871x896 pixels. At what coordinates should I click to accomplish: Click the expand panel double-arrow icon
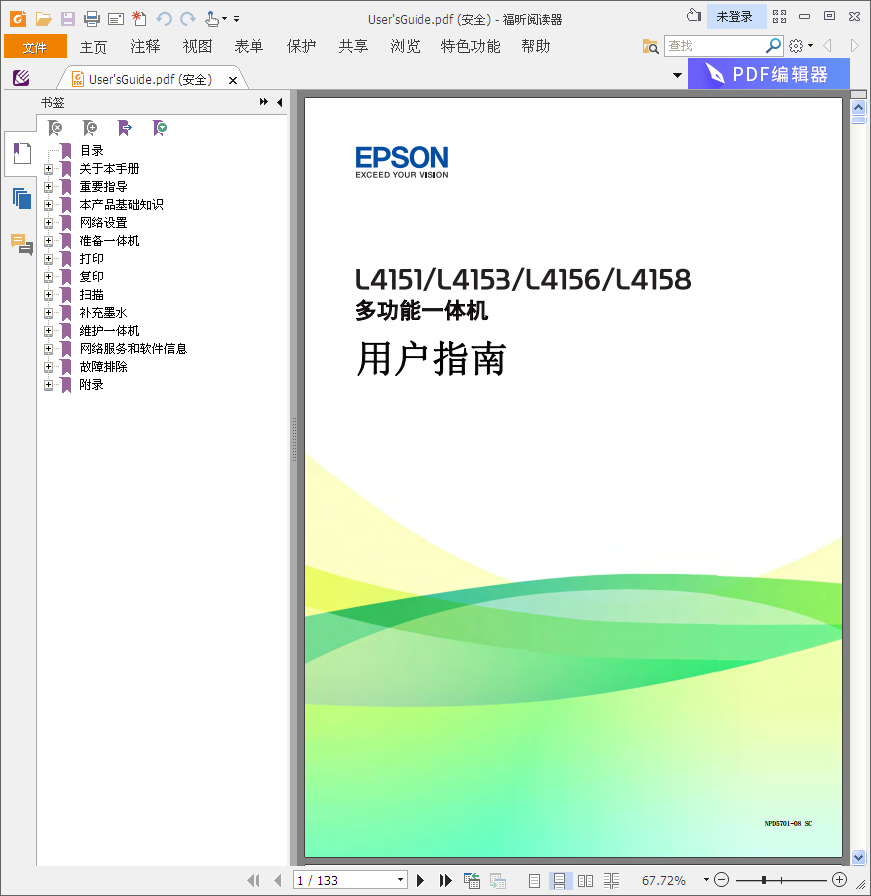tap(263, 102)
